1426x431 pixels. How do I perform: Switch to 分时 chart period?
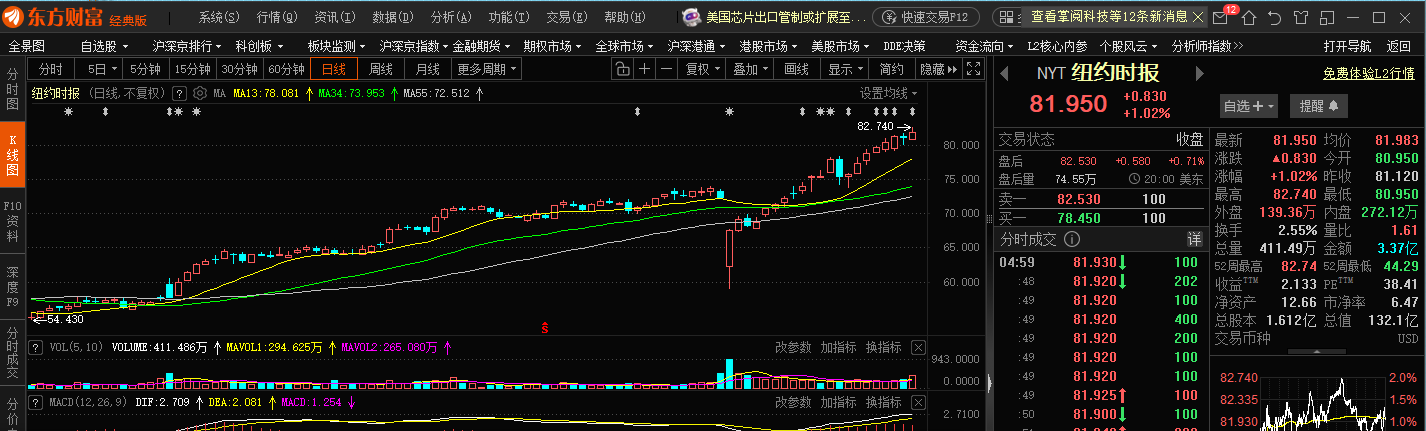pyautogui.click(x=50, y=69)
